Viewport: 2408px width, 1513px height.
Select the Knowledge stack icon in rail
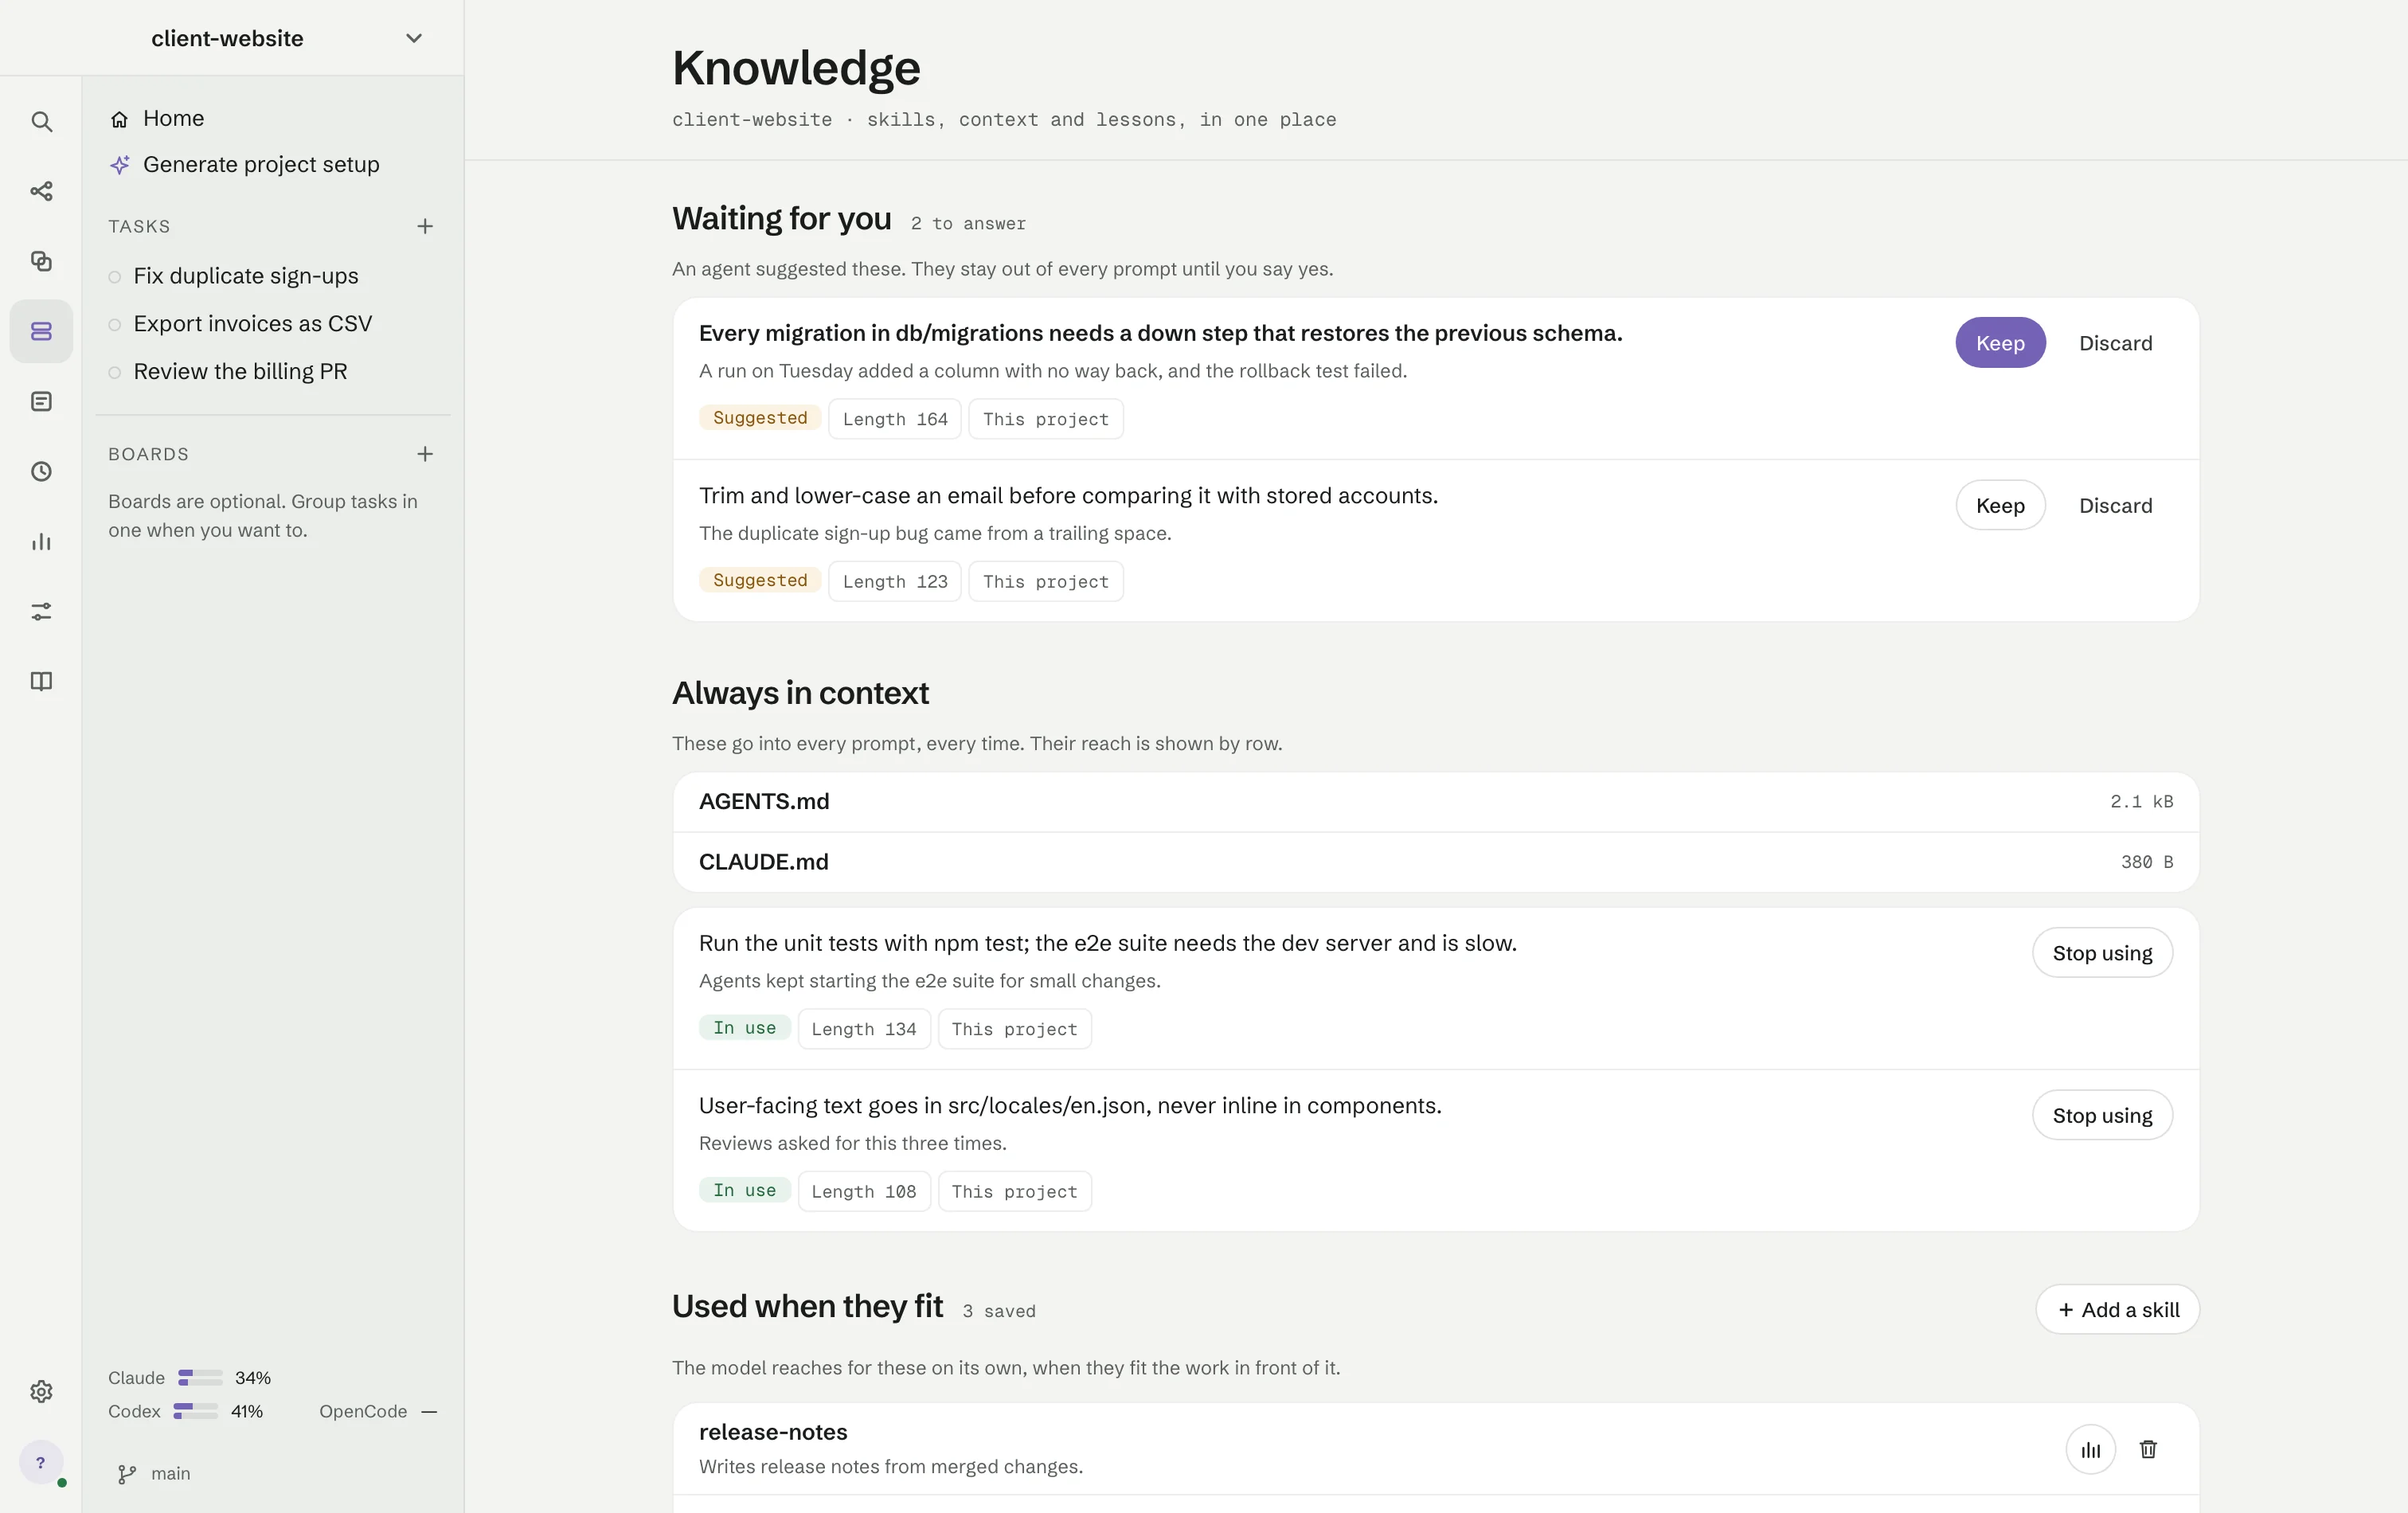41,331
